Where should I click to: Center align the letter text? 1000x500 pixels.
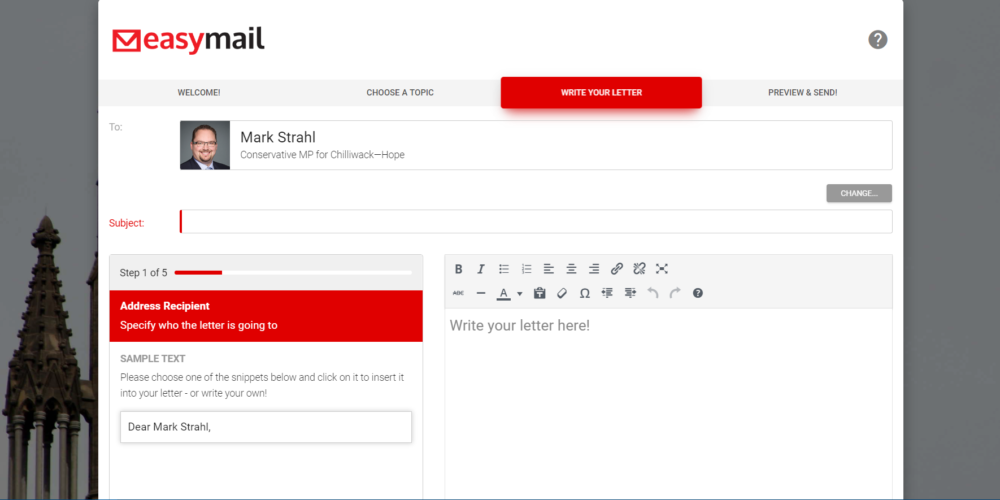click(571, 269)
